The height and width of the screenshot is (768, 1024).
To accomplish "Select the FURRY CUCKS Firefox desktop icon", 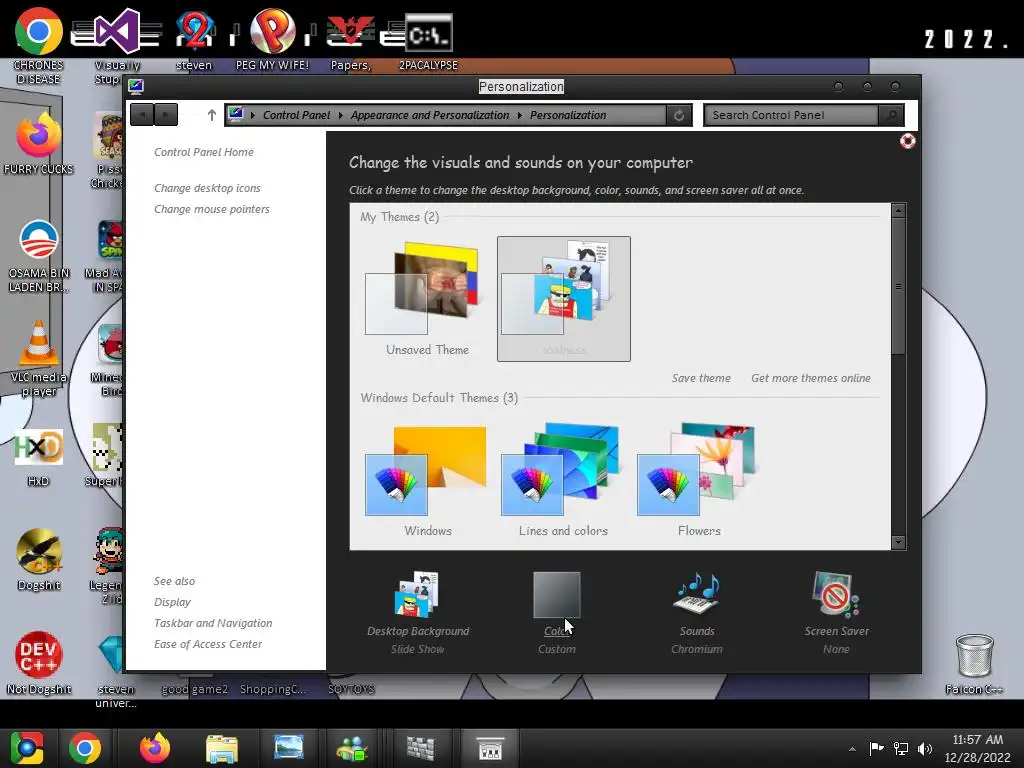I will click(x=39, y=144).
